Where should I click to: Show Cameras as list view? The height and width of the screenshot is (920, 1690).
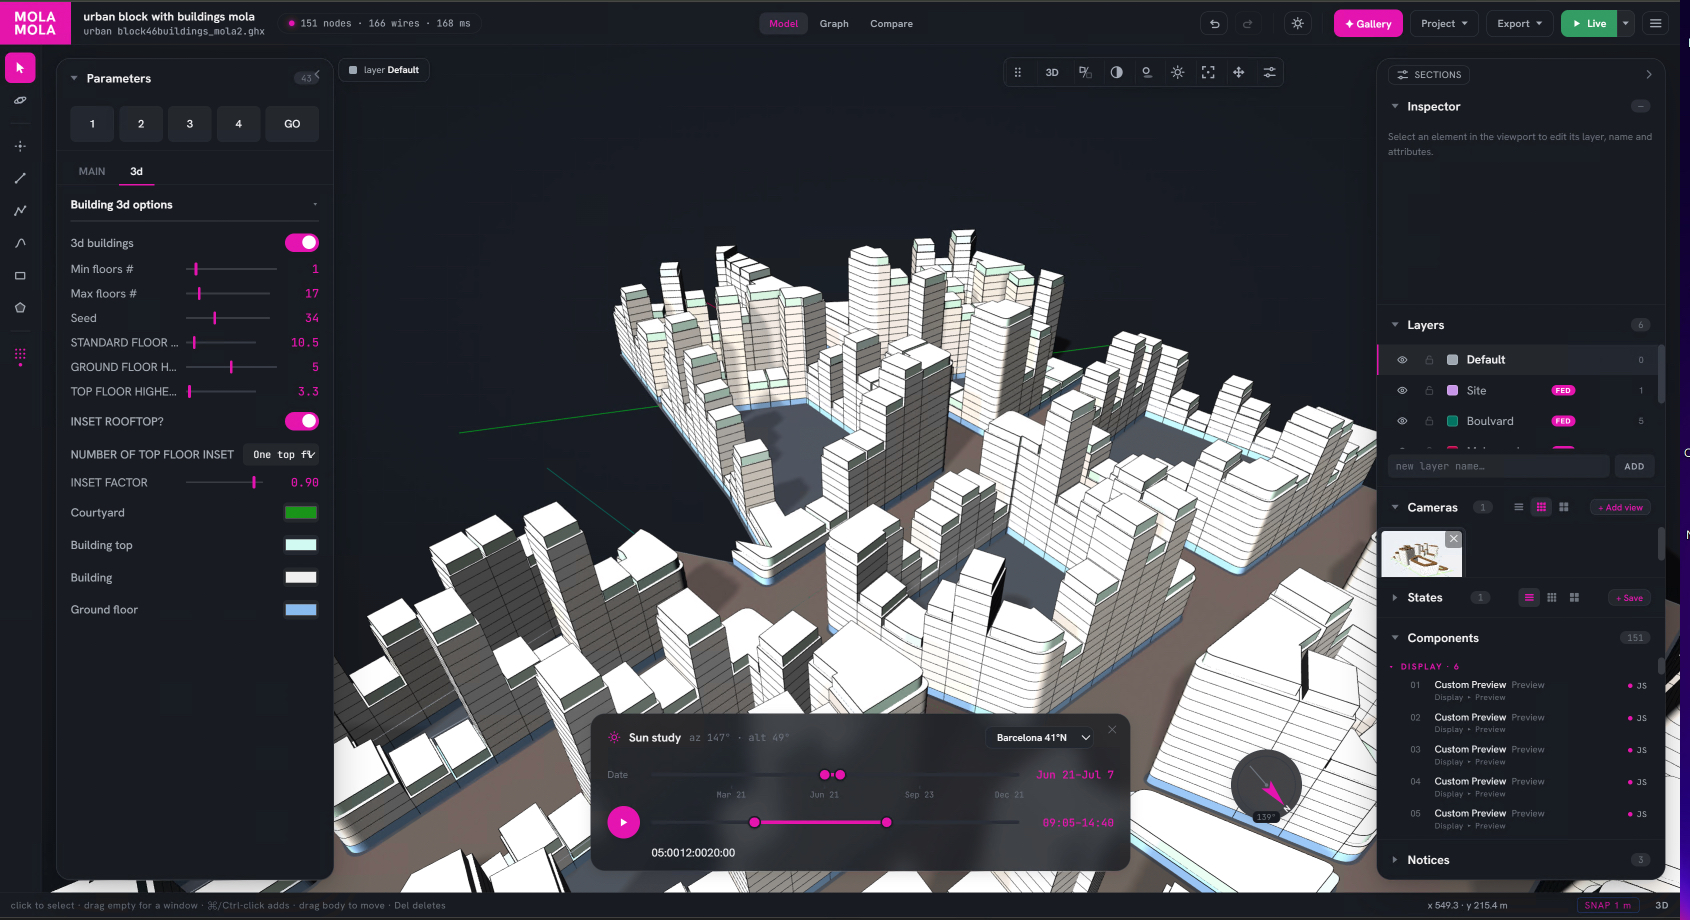click(x=1519, y=507)
